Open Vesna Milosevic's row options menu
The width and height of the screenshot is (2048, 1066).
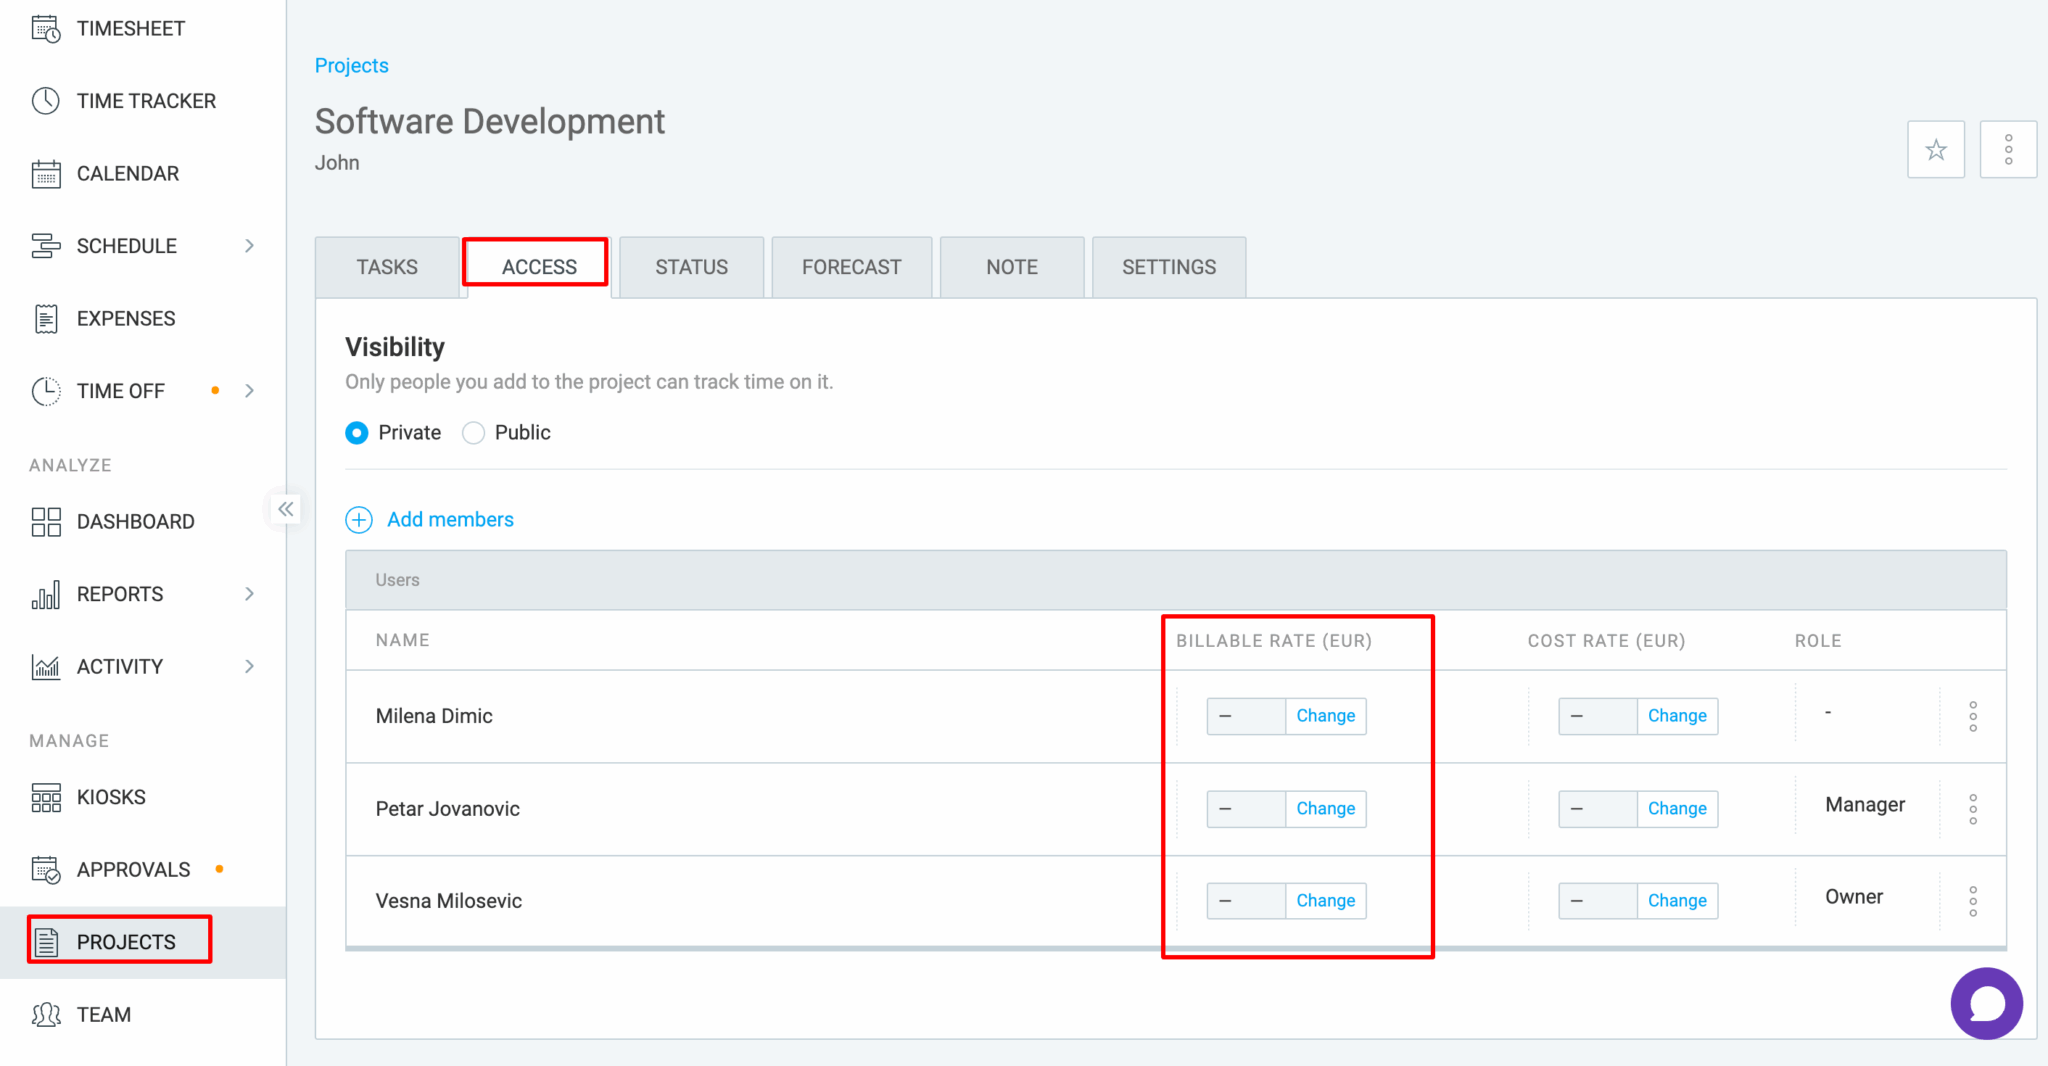coord(1972,900)
